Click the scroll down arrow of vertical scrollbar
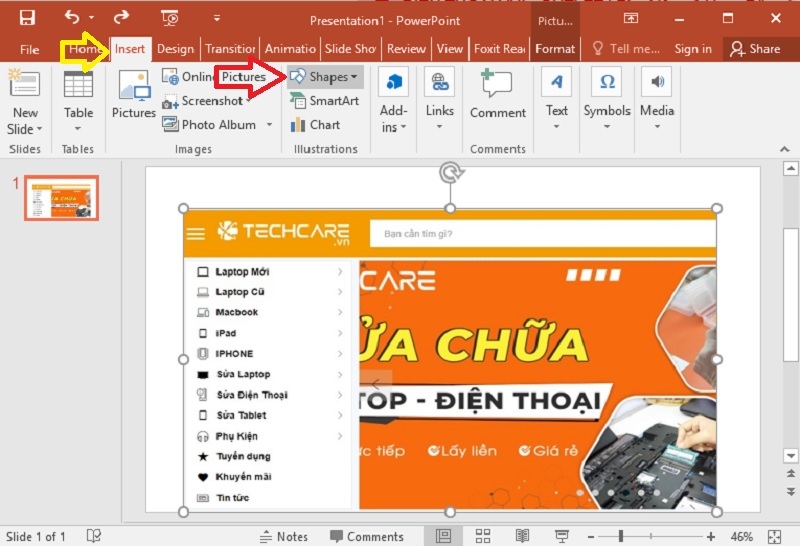Screen dimensions: 800x546 click(x=790, y=455)
